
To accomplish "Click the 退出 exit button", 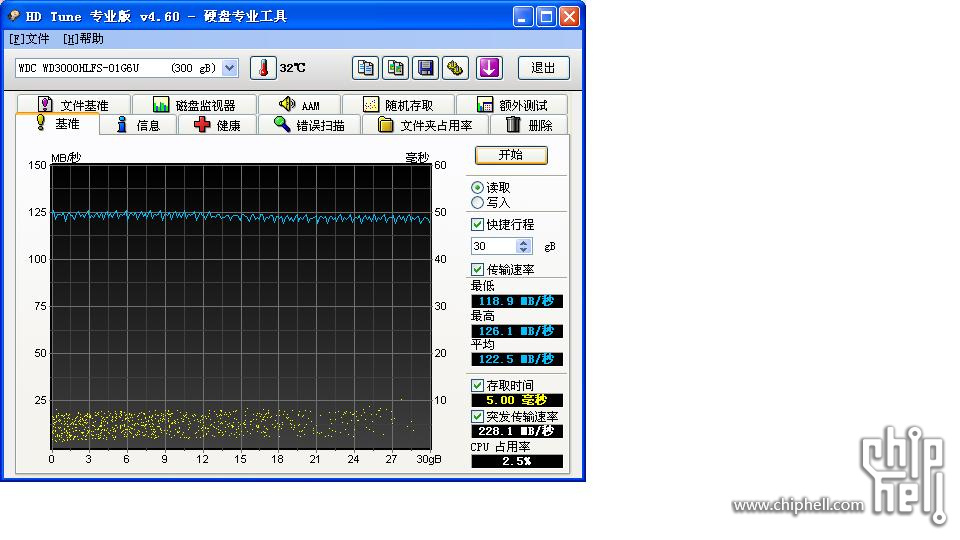I will [543, 68].
